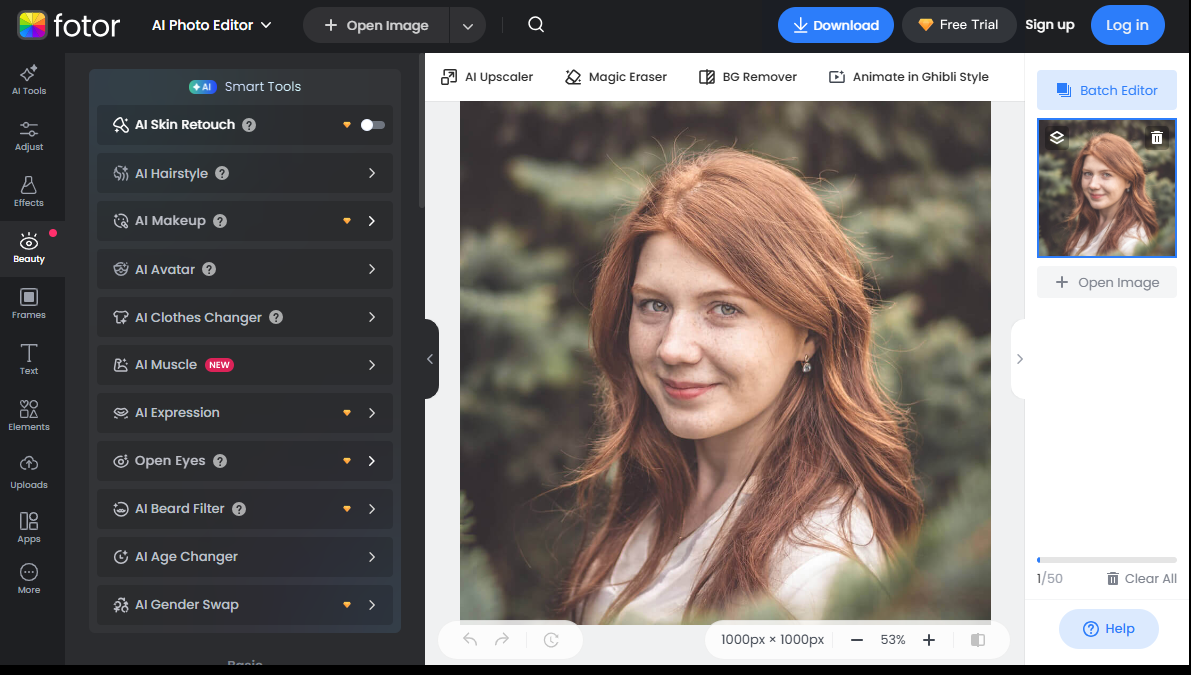Click Clear All to remove images
1191x675 pixels.
[x=1141, y=578]
